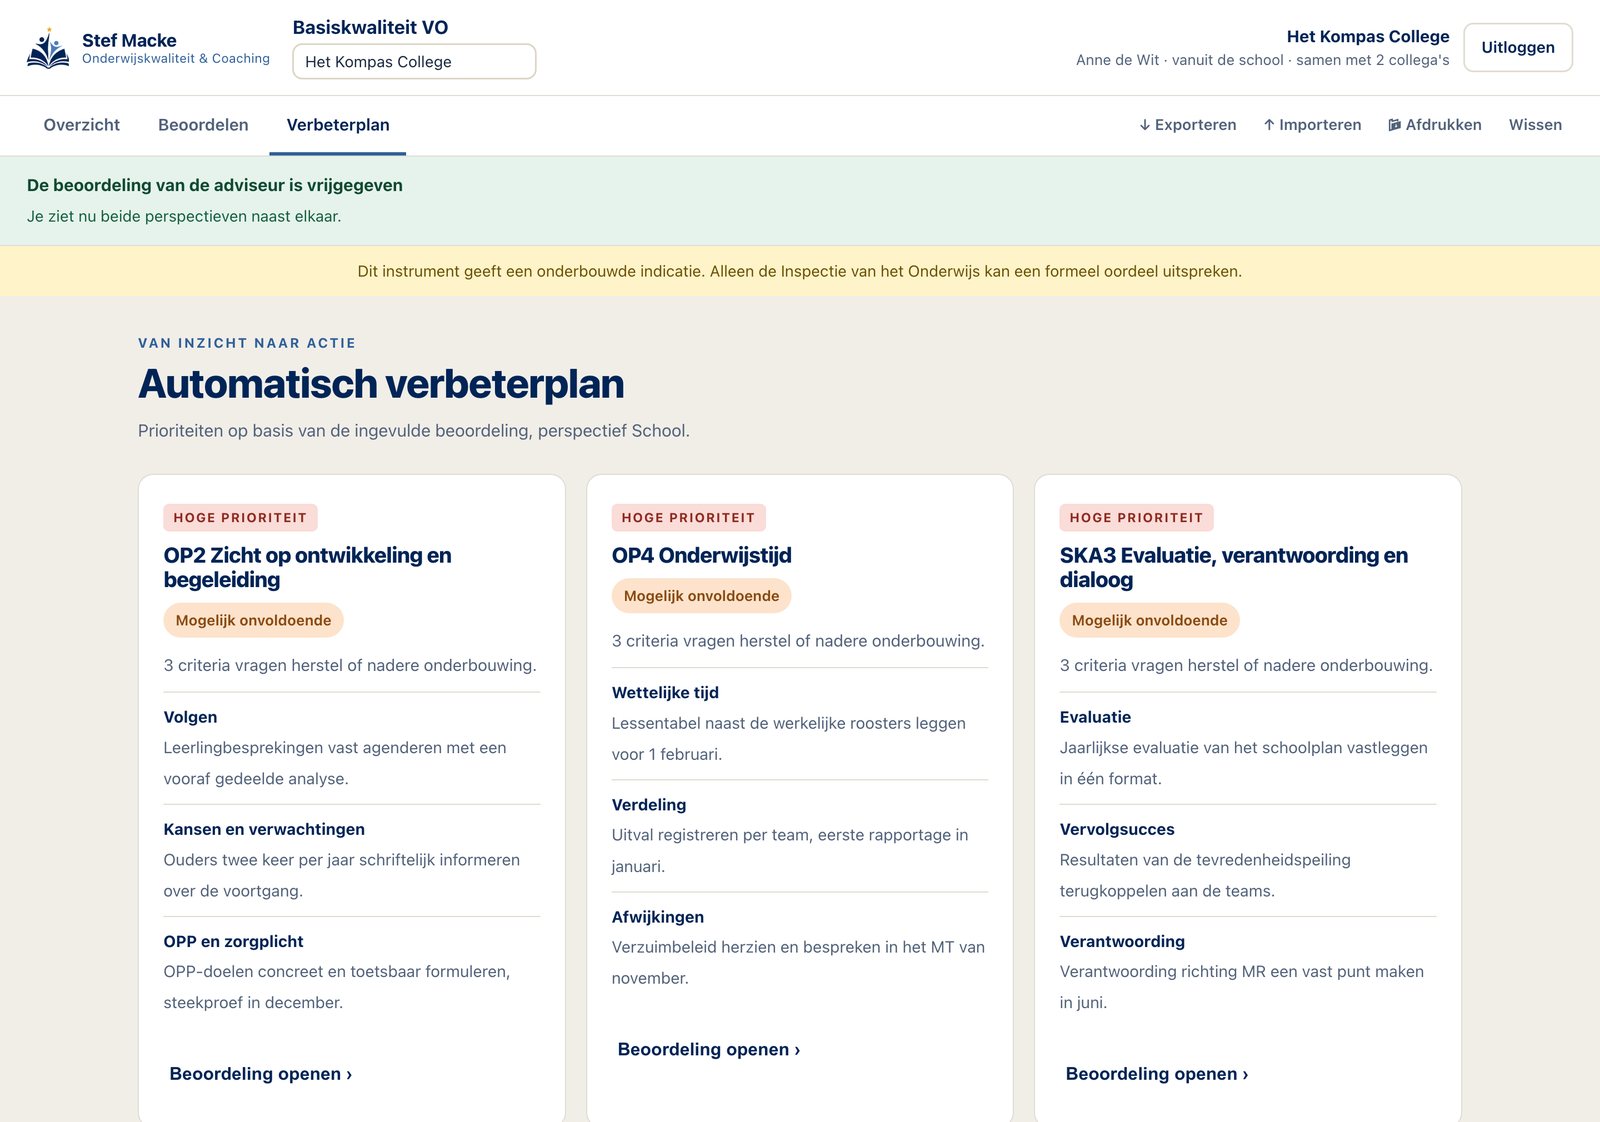1600x1122 pixels.
Task: Click Hoge prioriteit badge on SKA3 card
Action: (x=1136, y=517)
